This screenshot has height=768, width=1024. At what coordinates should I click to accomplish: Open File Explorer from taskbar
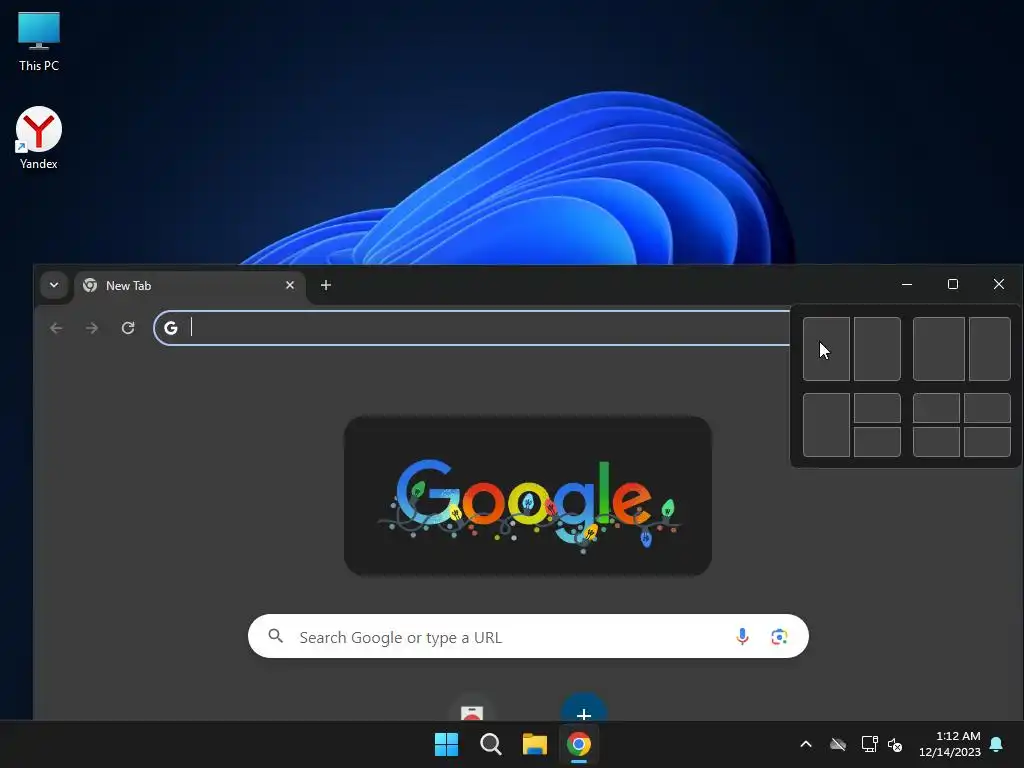[x=535, y=744]
